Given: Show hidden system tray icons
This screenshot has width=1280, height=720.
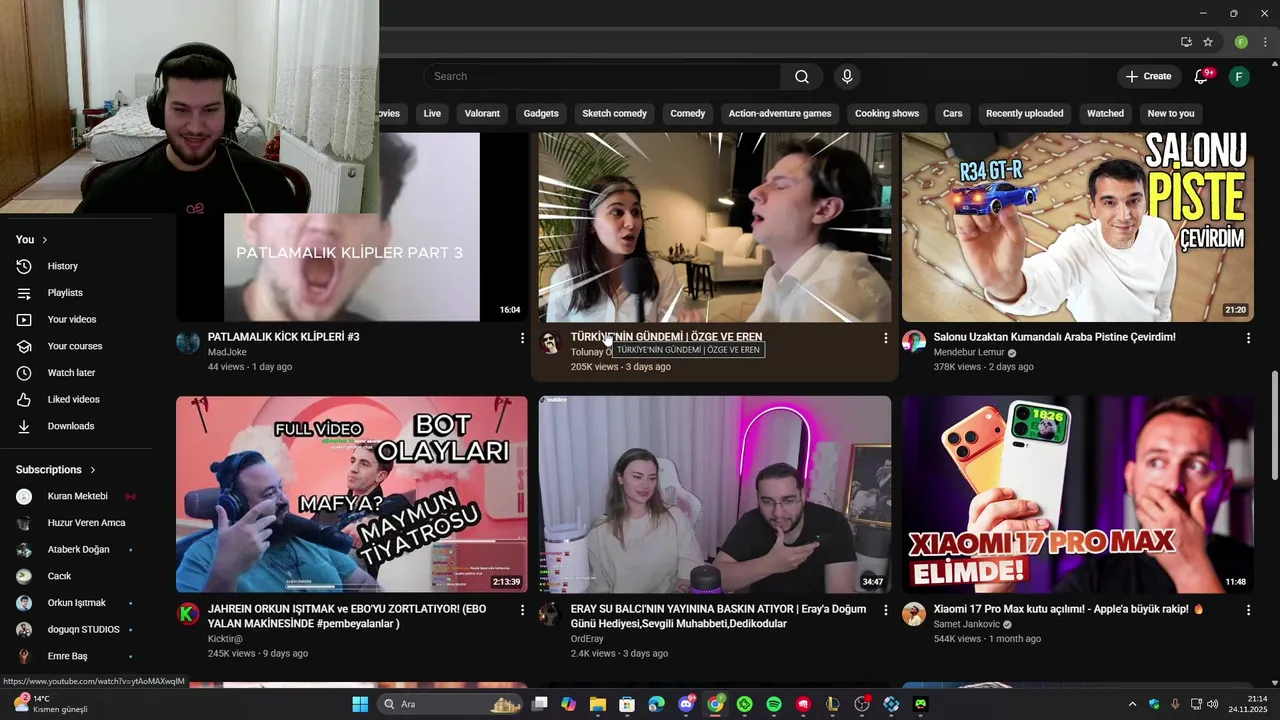Looking at the screenshot, I should (1132, 704).
